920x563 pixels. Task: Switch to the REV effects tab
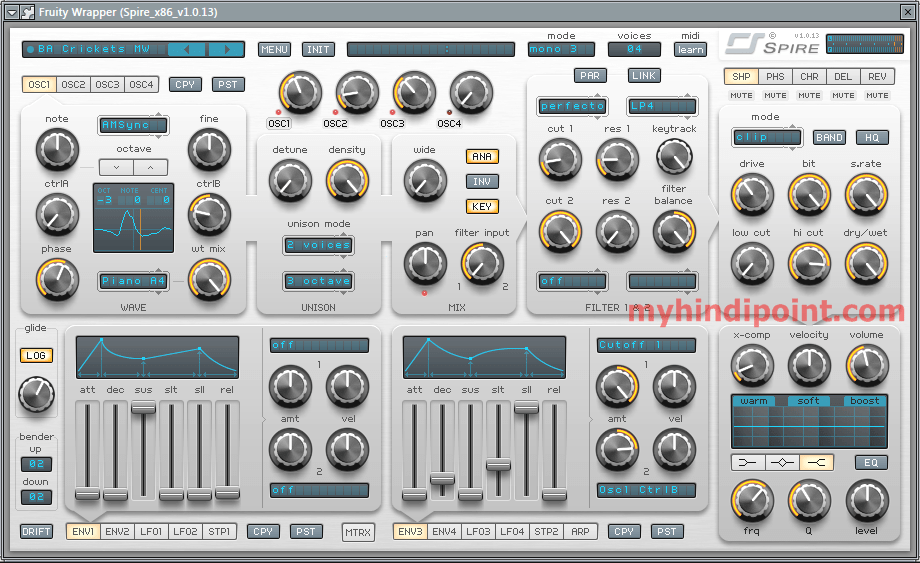click(x=877, y=76)
